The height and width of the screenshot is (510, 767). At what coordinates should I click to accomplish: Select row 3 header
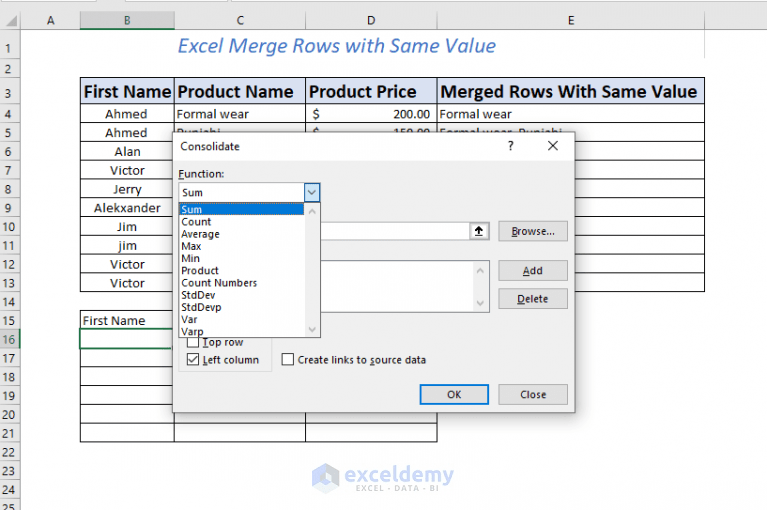(9, 93)
